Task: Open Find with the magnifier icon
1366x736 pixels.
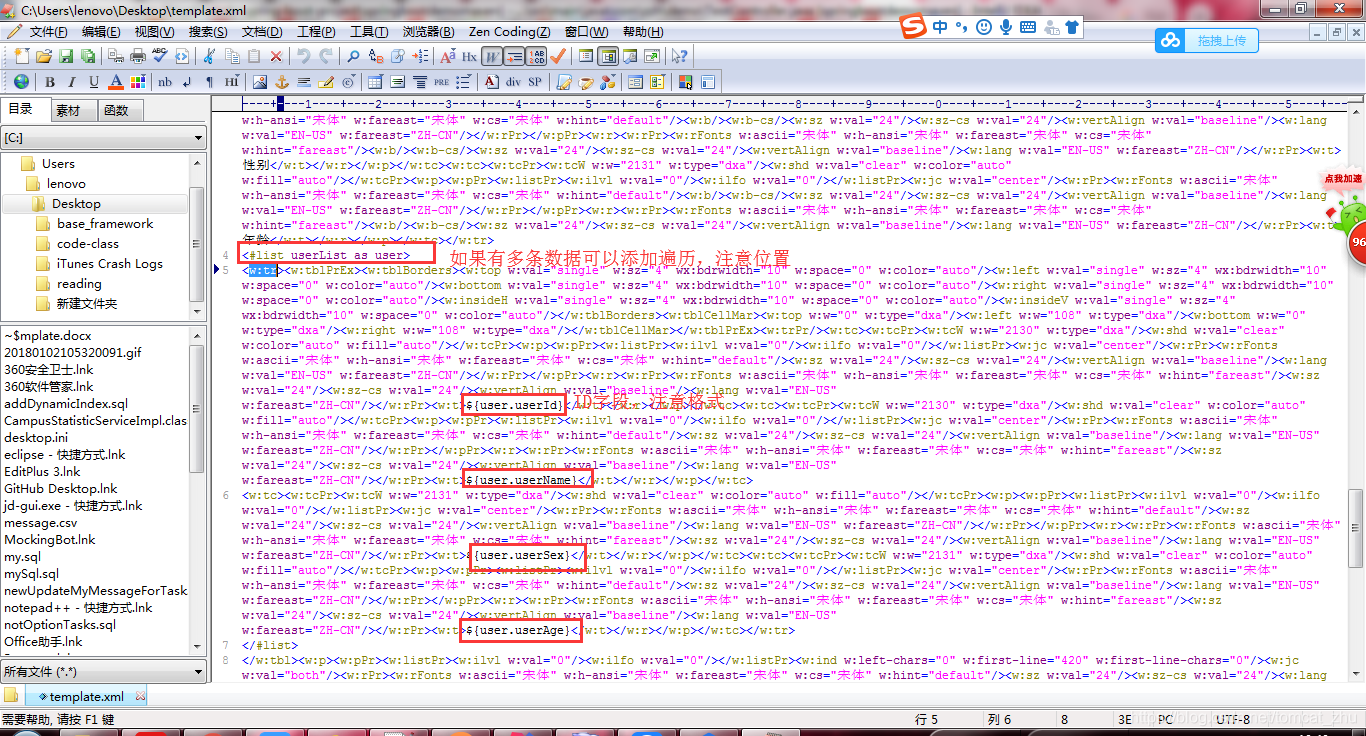Action: (x=353, y=56)
